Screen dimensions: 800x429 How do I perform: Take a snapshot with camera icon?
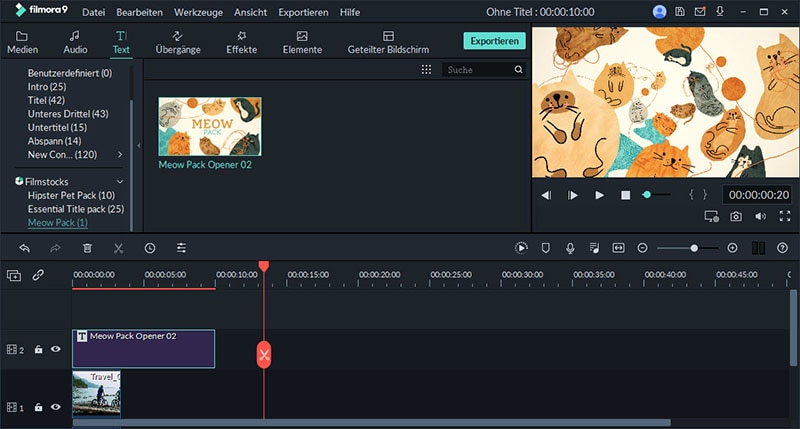pos(736,216)
